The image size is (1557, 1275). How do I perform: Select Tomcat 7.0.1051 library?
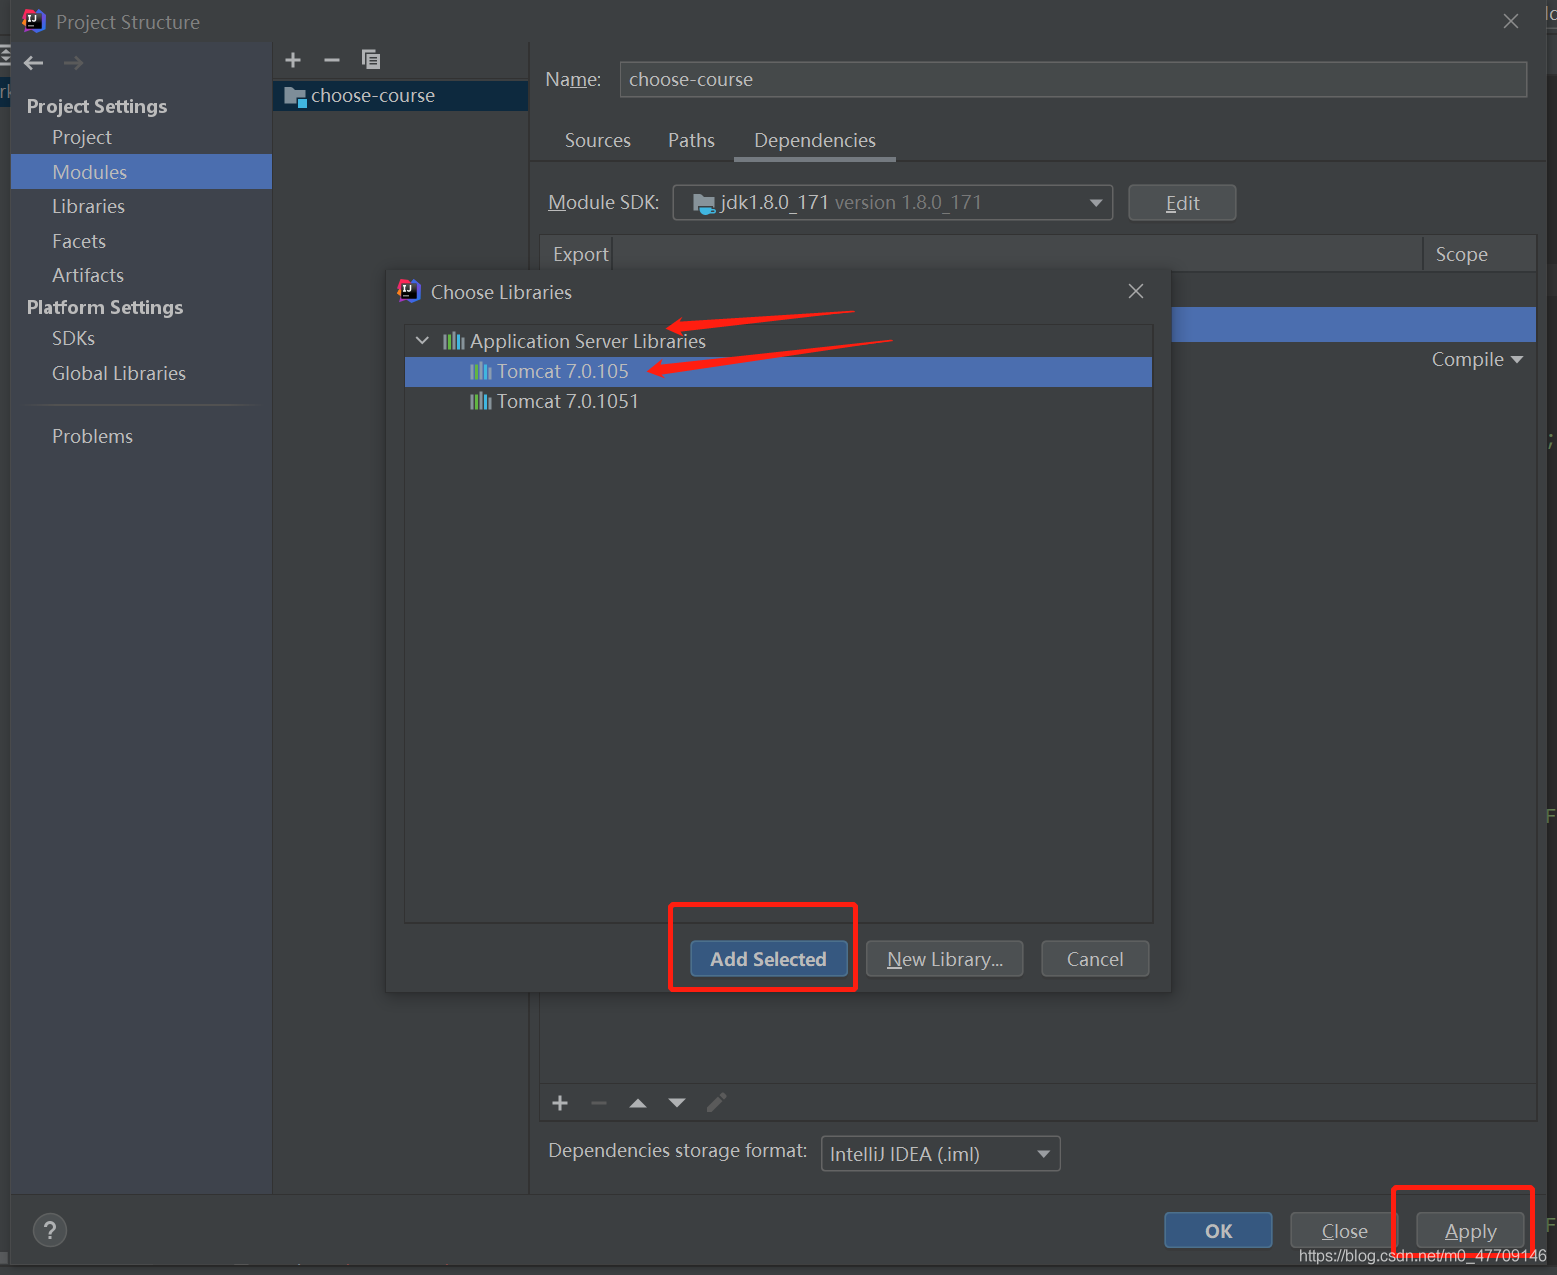click(x=567, y=402)
